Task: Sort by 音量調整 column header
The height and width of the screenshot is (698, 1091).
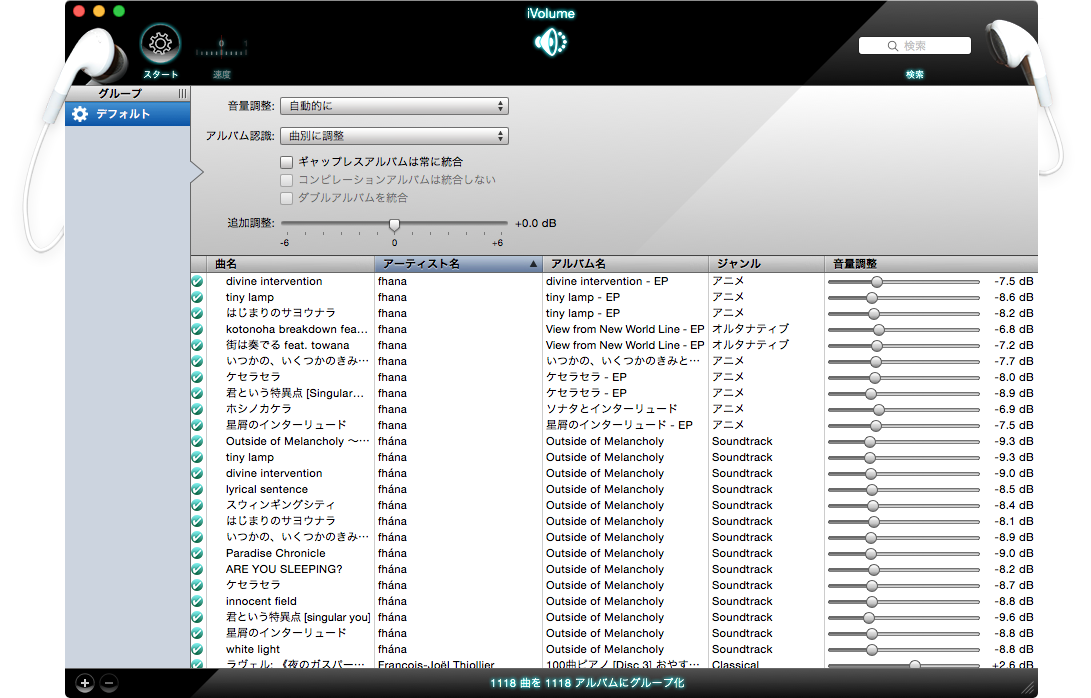Action: click(x=931, y=264)
